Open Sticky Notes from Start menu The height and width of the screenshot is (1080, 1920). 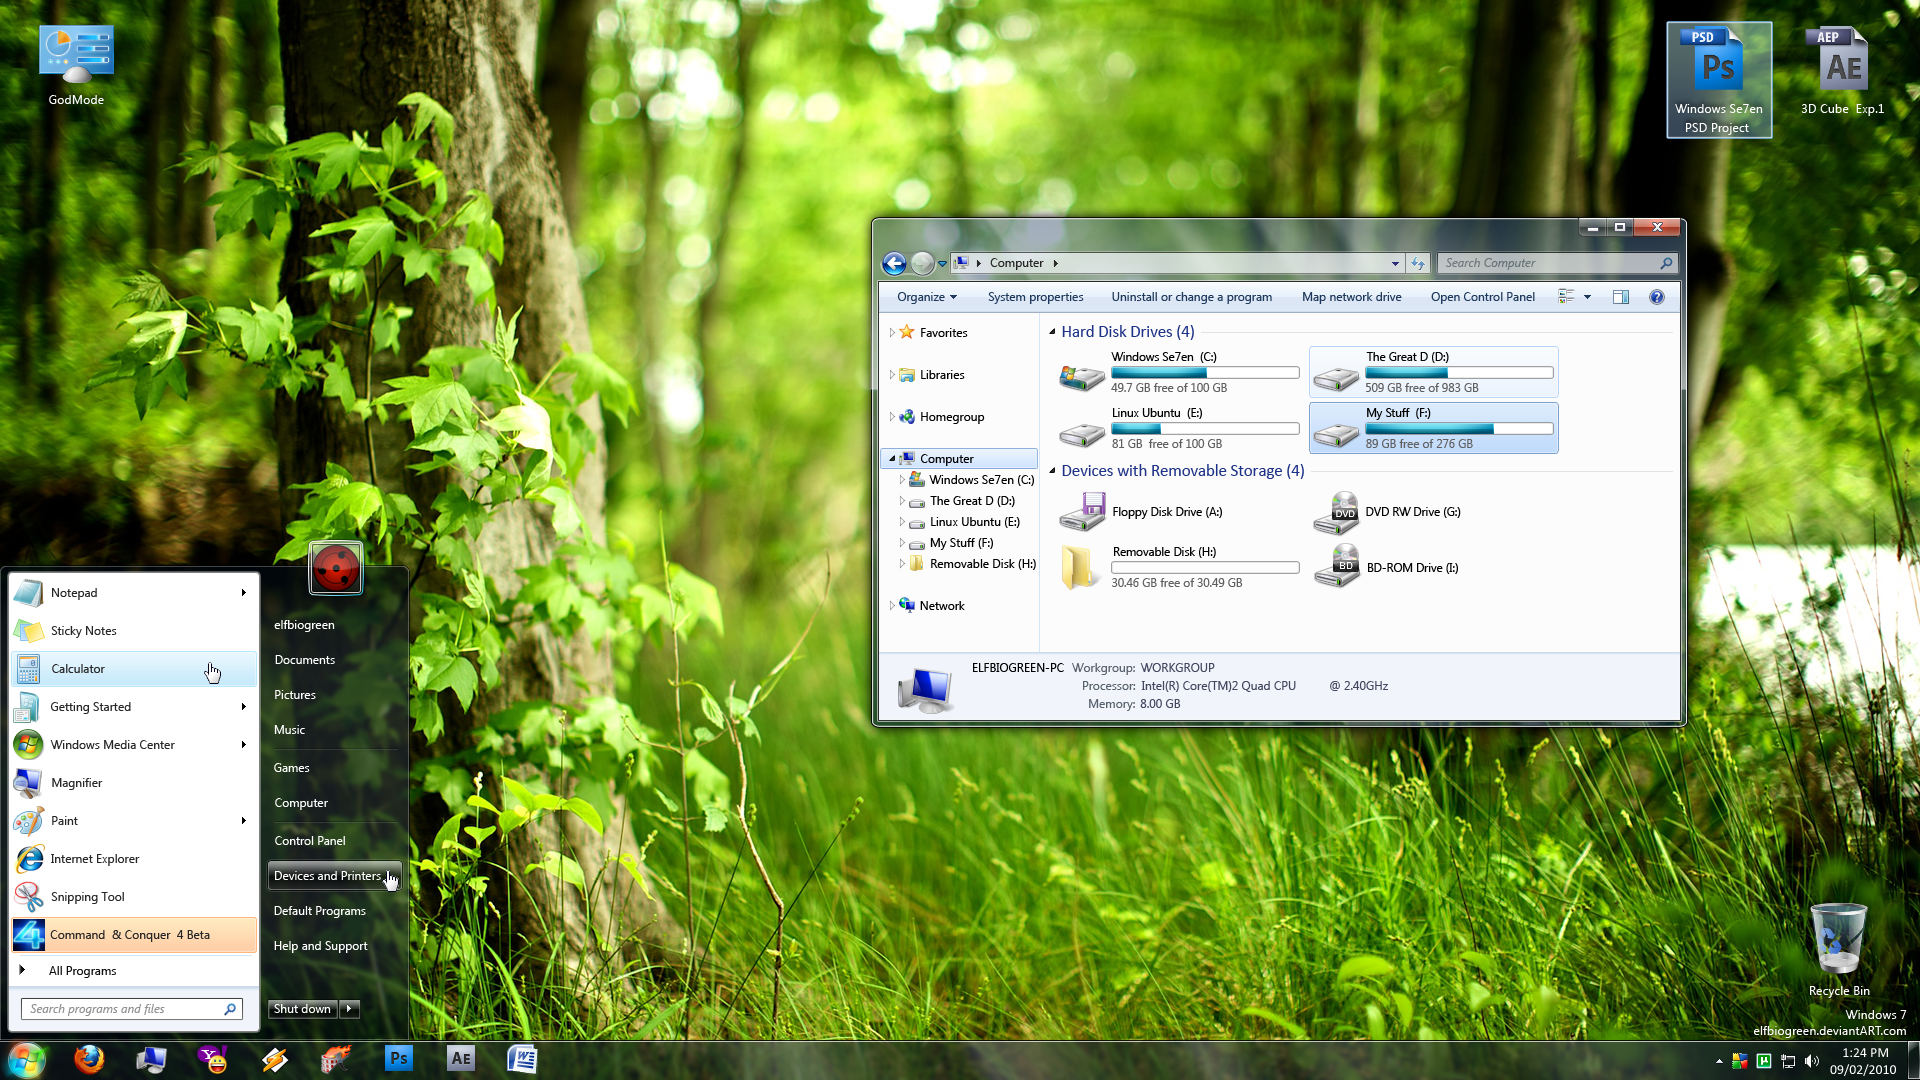coord(134,631)
